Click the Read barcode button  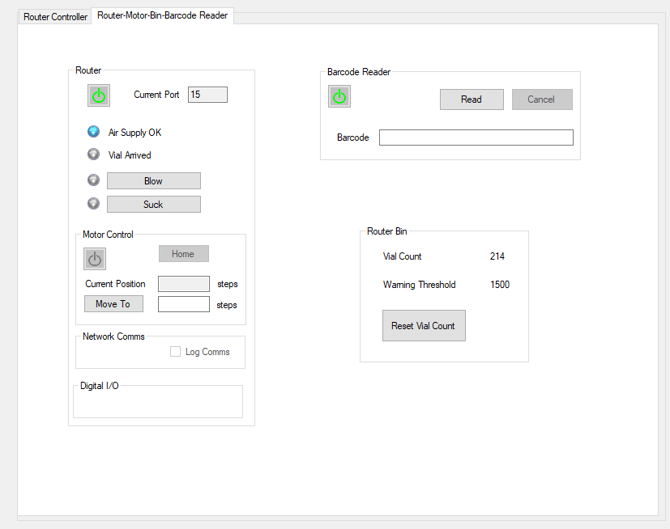tap(472, 100)
